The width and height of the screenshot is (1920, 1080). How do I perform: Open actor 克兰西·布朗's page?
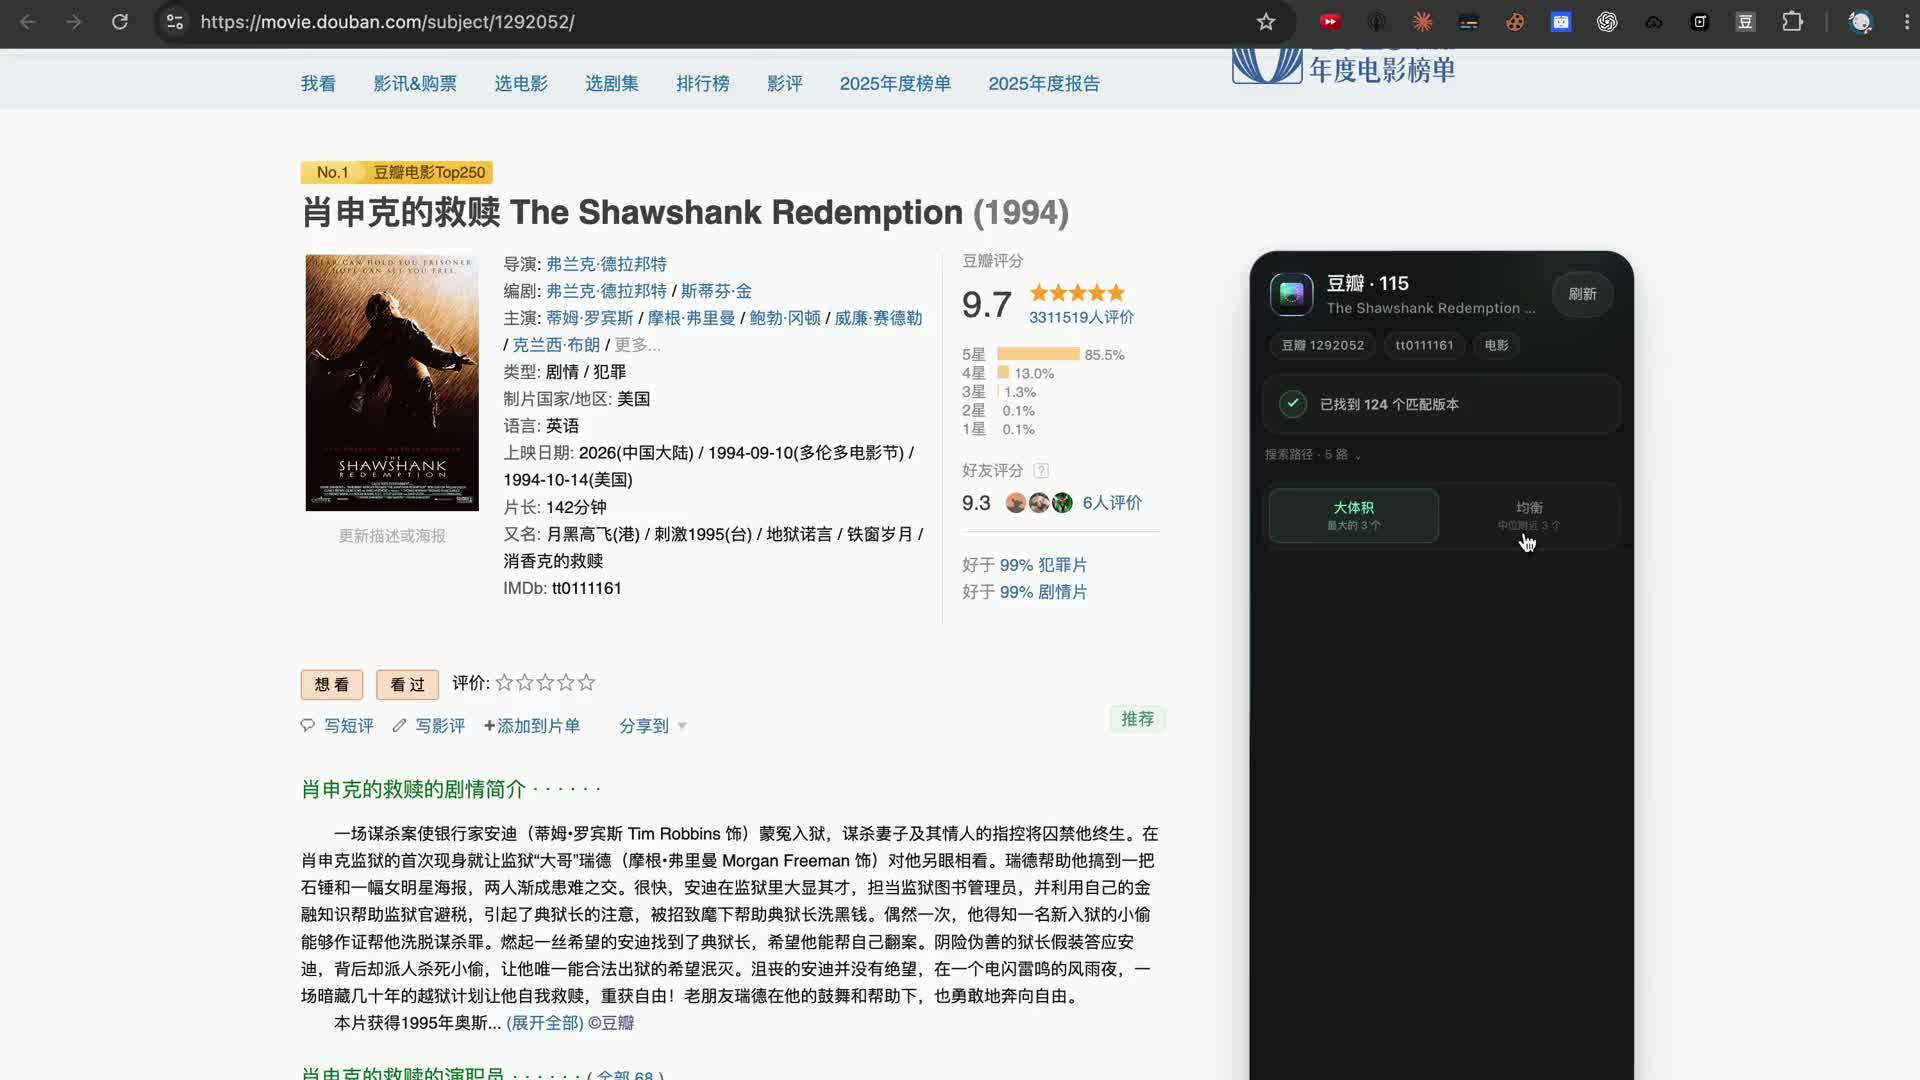556,345
